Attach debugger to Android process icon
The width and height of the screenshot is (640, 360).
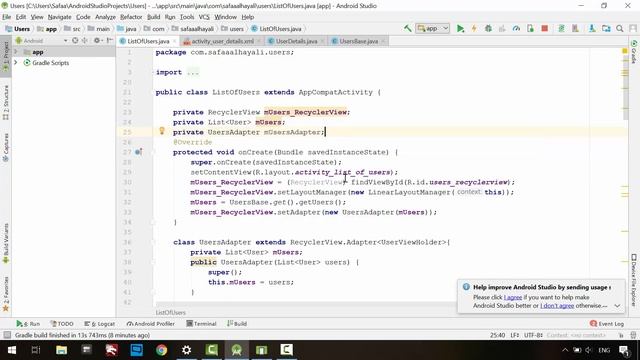tap(530, 29)
